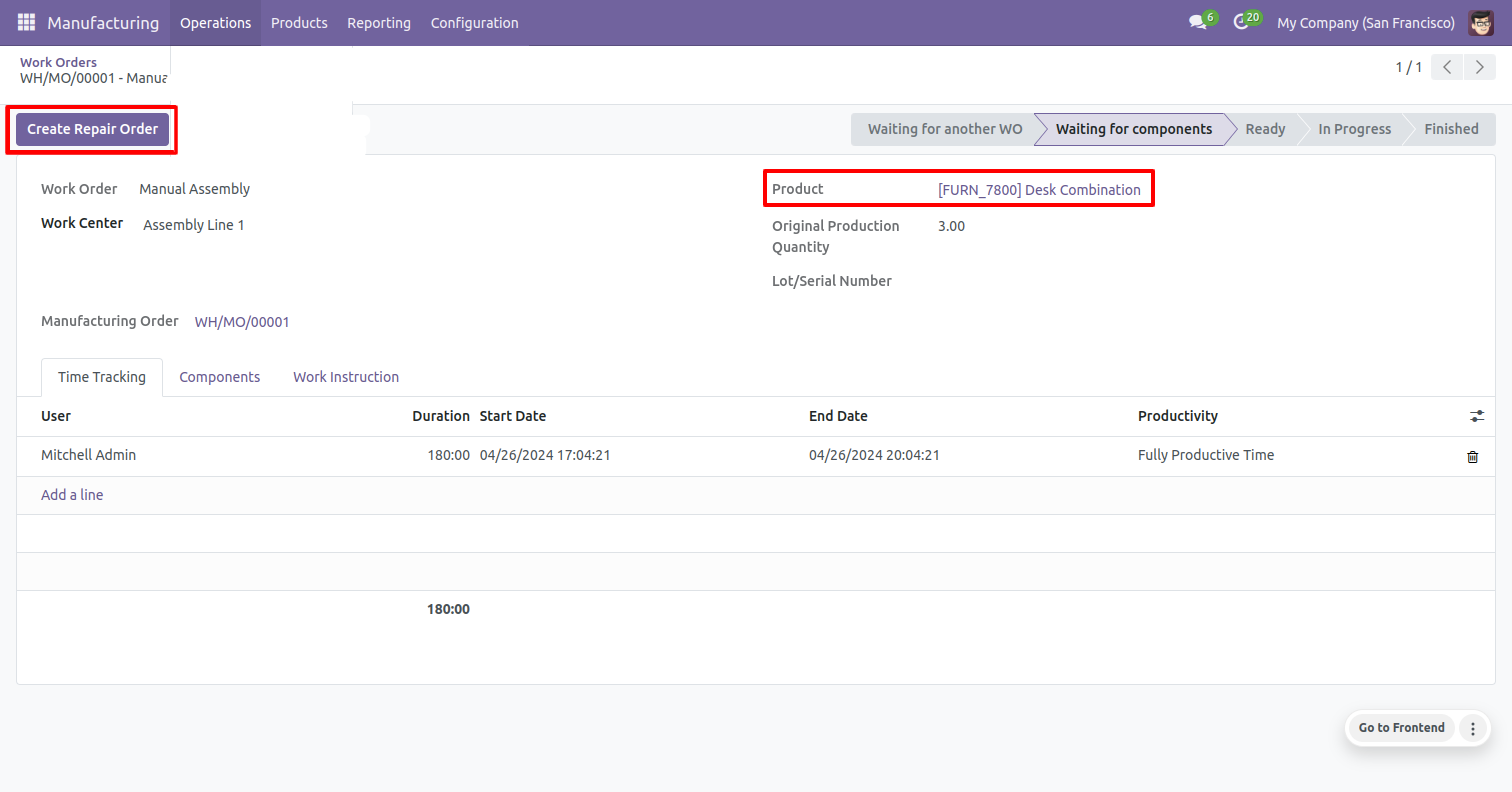Screen dimensions: 1512x792
Task: Open the chat messages icon
Action: coord(1198,22)
